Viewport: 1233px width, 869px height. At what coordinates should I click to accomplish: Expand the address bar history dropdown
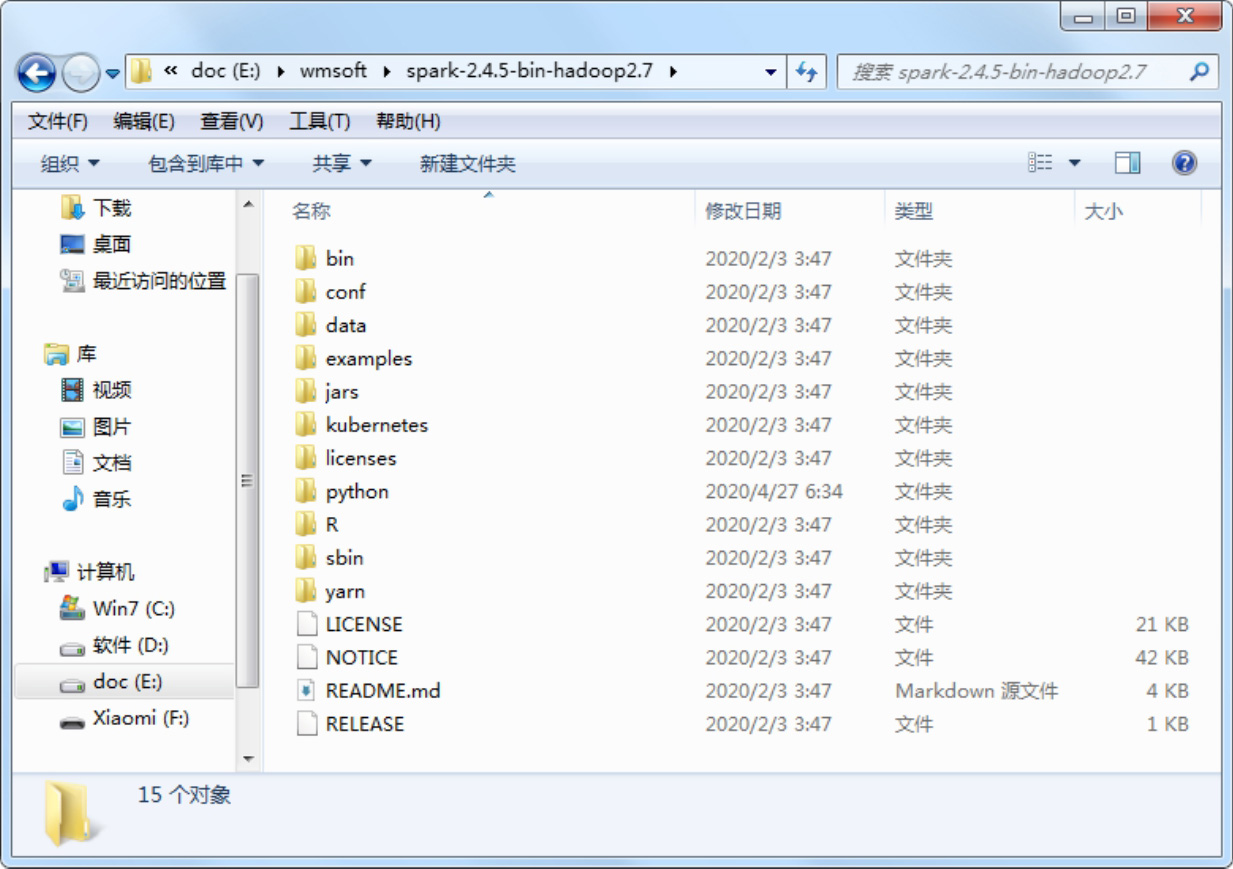click(x=770, y=72)
